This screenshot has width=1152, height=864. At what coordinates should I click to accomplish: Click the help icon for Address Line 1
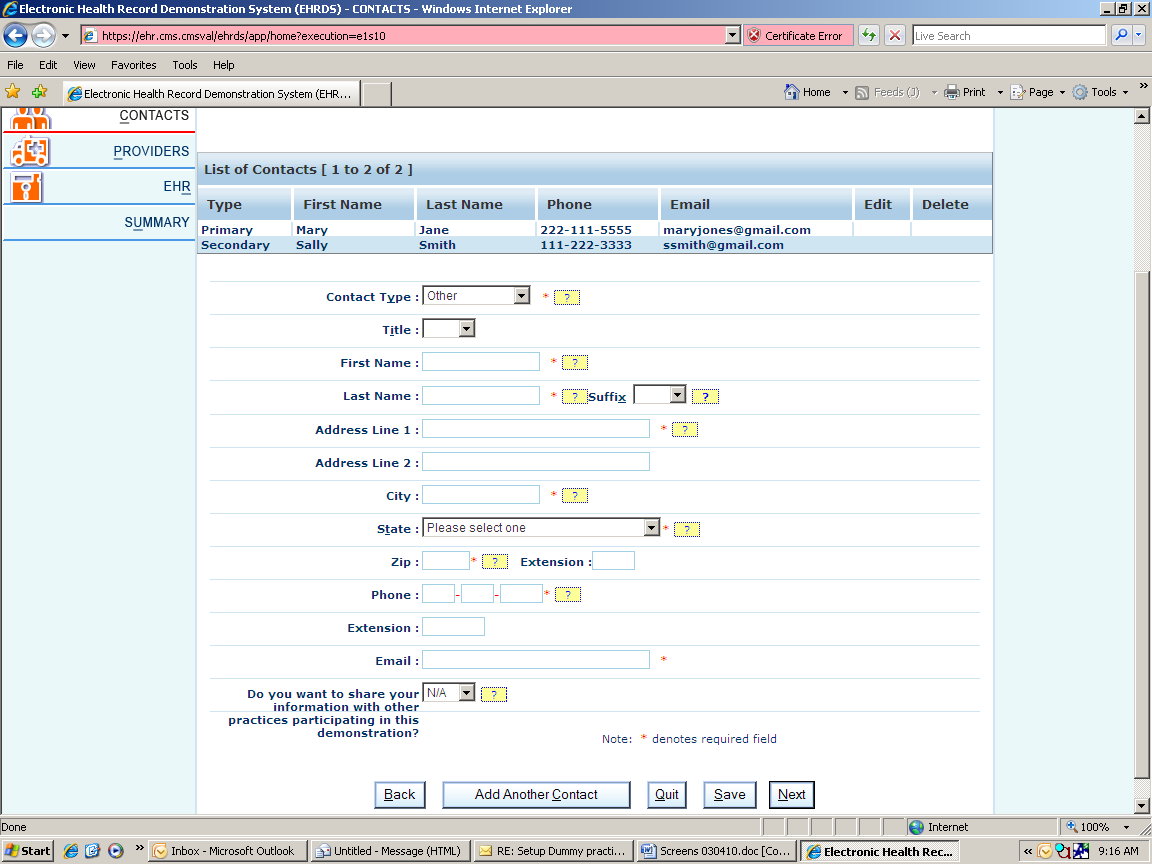pyautogui.click(x=685, y=430)
